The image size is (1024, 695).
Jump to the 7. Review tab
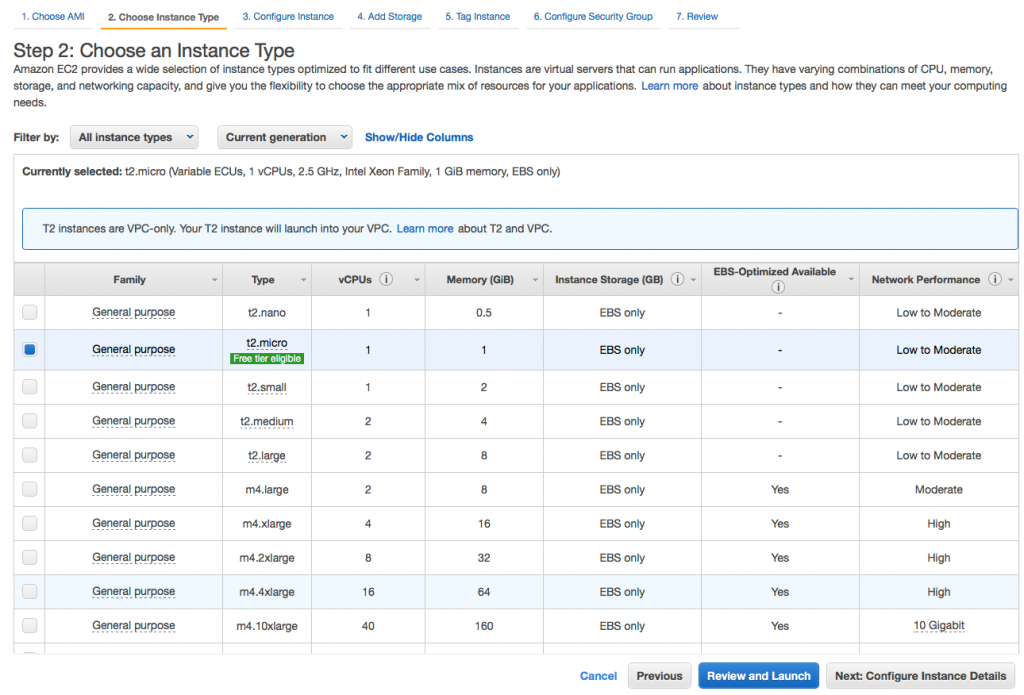pos(697,16)
